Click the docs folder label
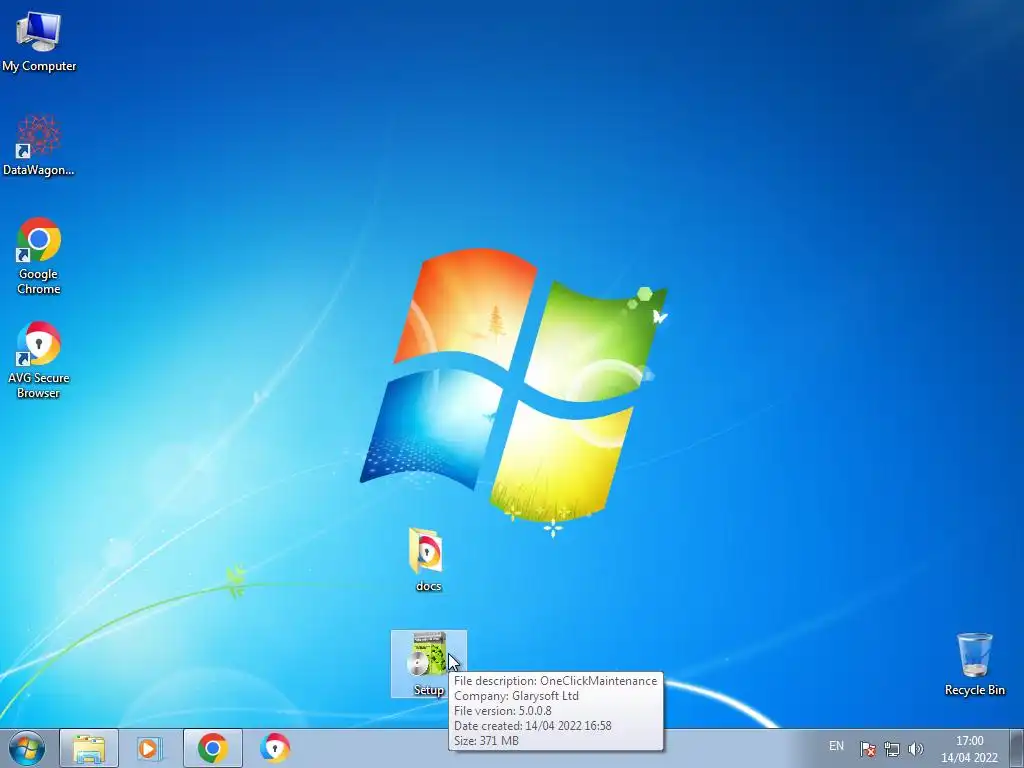 pyautogui.click(x=428, y=586)
